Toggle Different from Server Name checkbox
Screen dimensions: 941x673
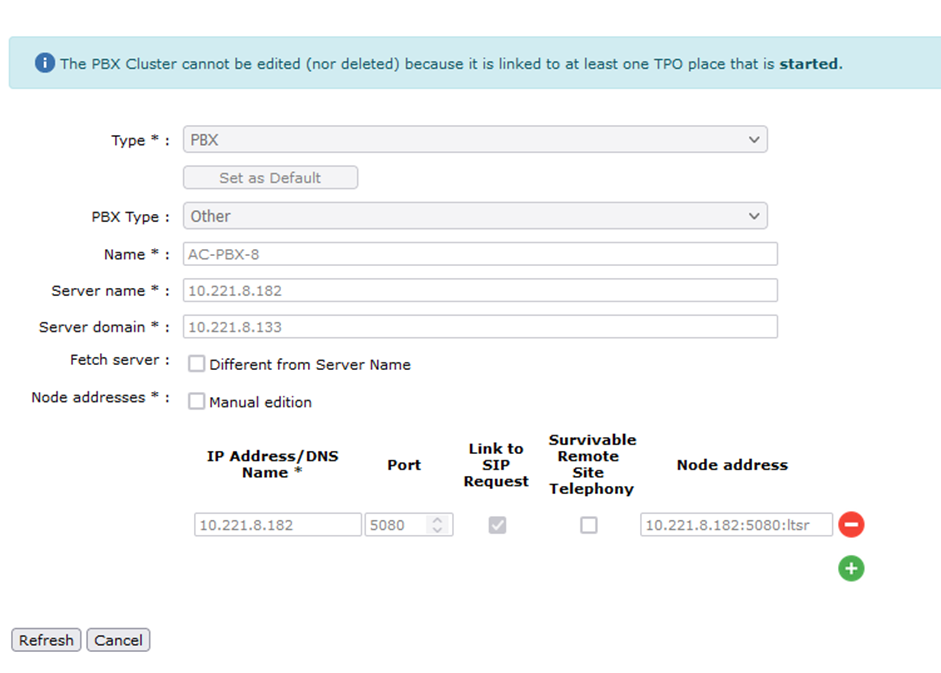pyautogui.click(x=196, y=364)
